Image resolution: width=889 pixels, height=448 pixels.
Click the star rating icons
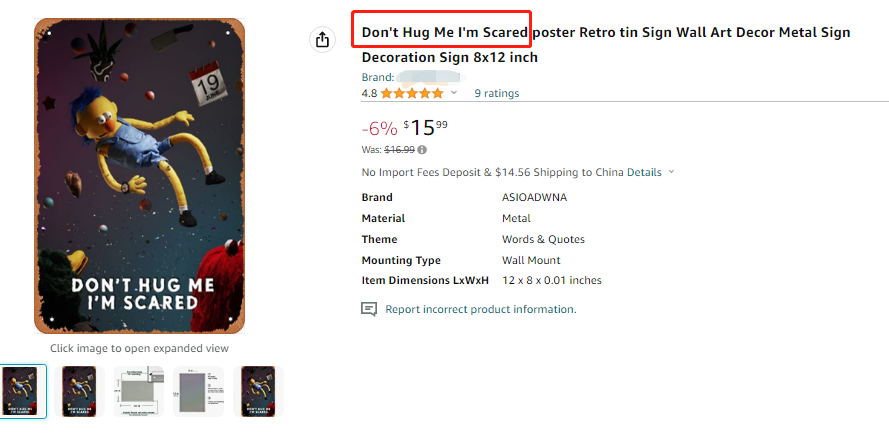click(x=411, y=94)
